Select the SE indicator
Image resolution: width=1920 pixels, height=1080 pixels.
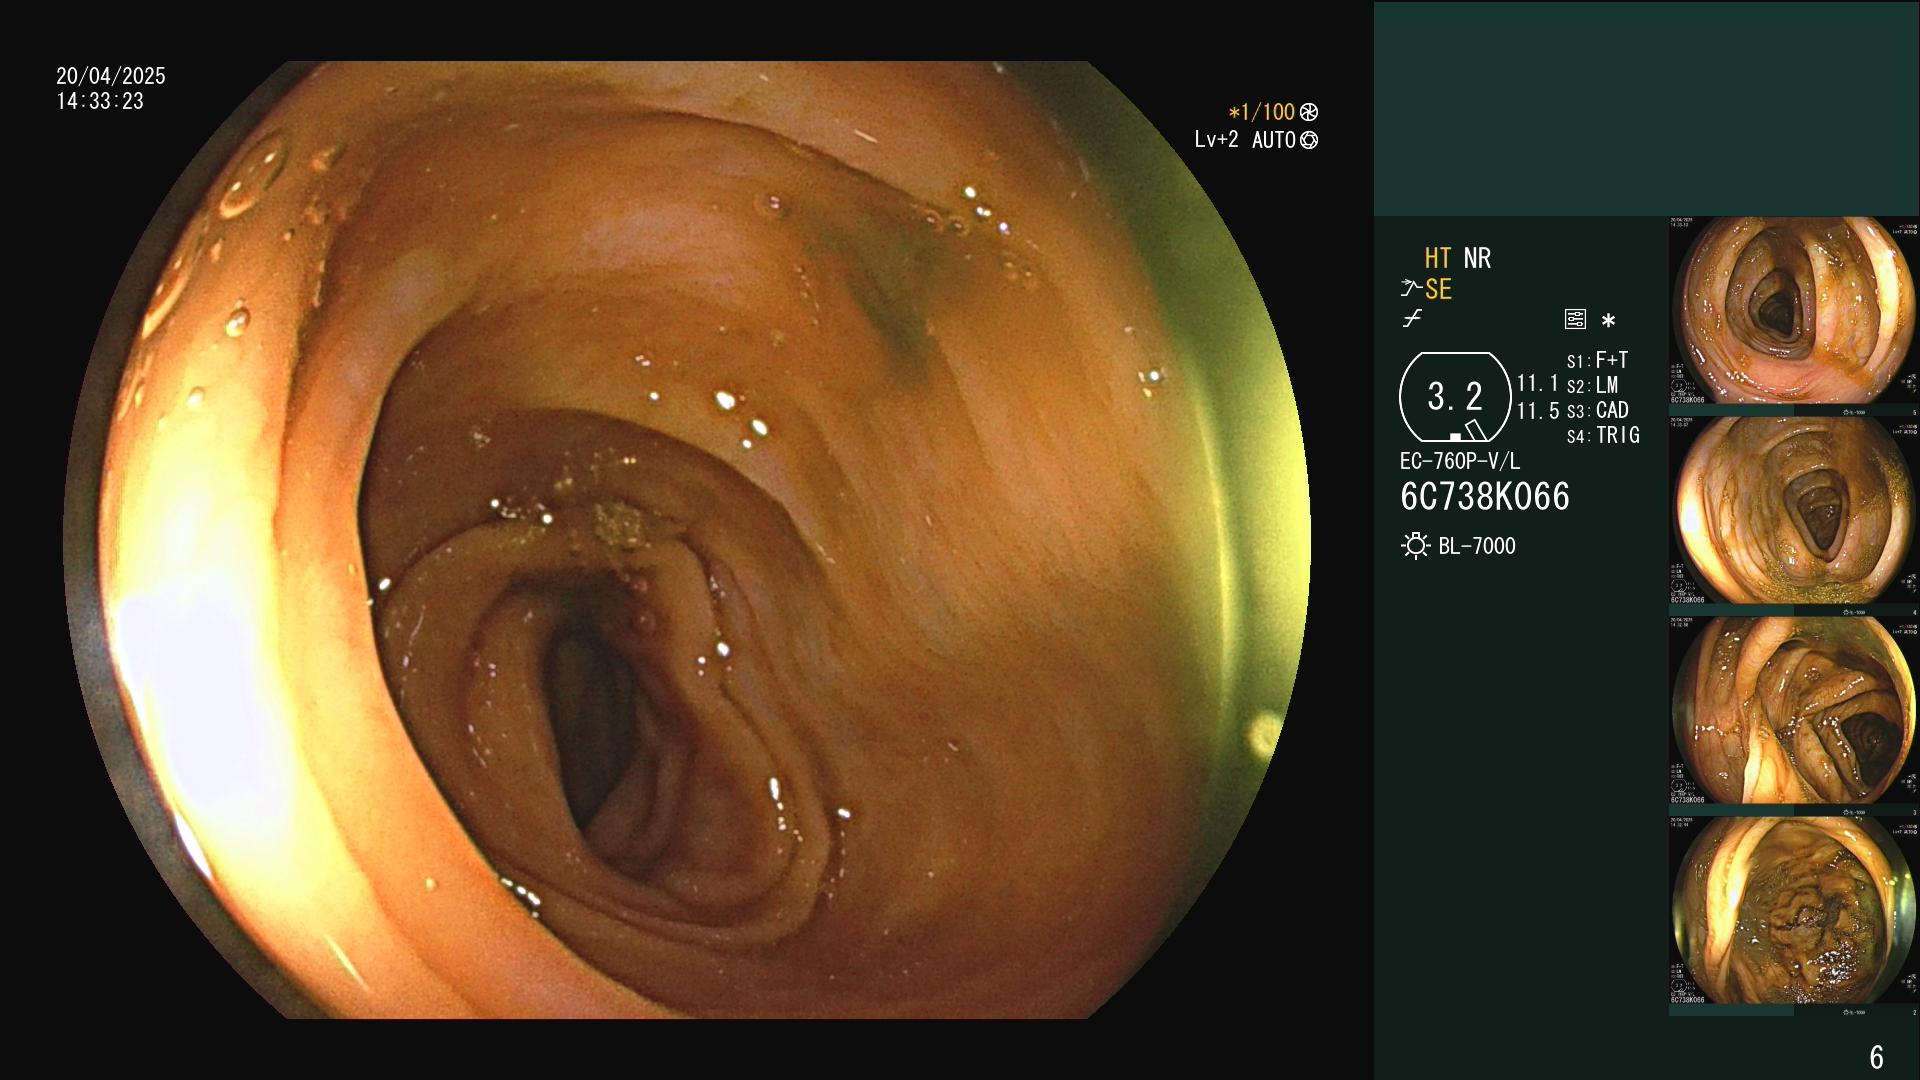coord(1438,289)
